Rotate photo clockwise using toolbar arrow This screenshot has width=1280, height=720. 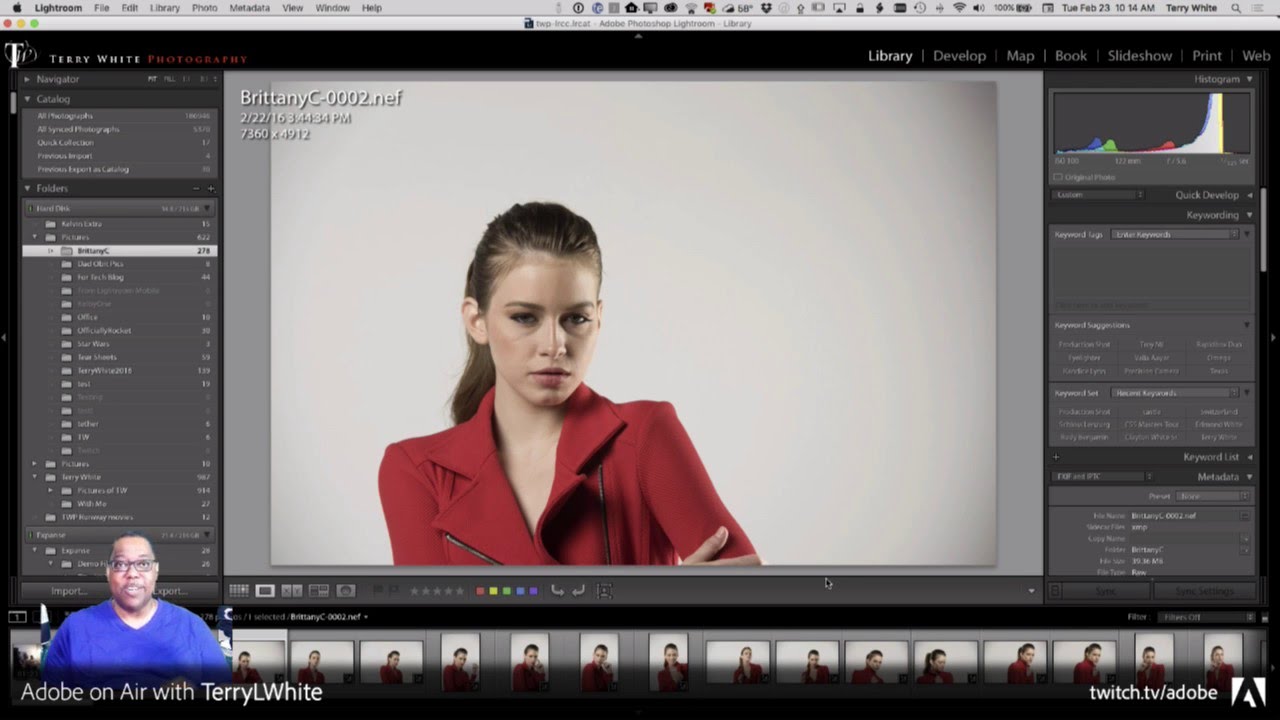click(x=578, y=591)
